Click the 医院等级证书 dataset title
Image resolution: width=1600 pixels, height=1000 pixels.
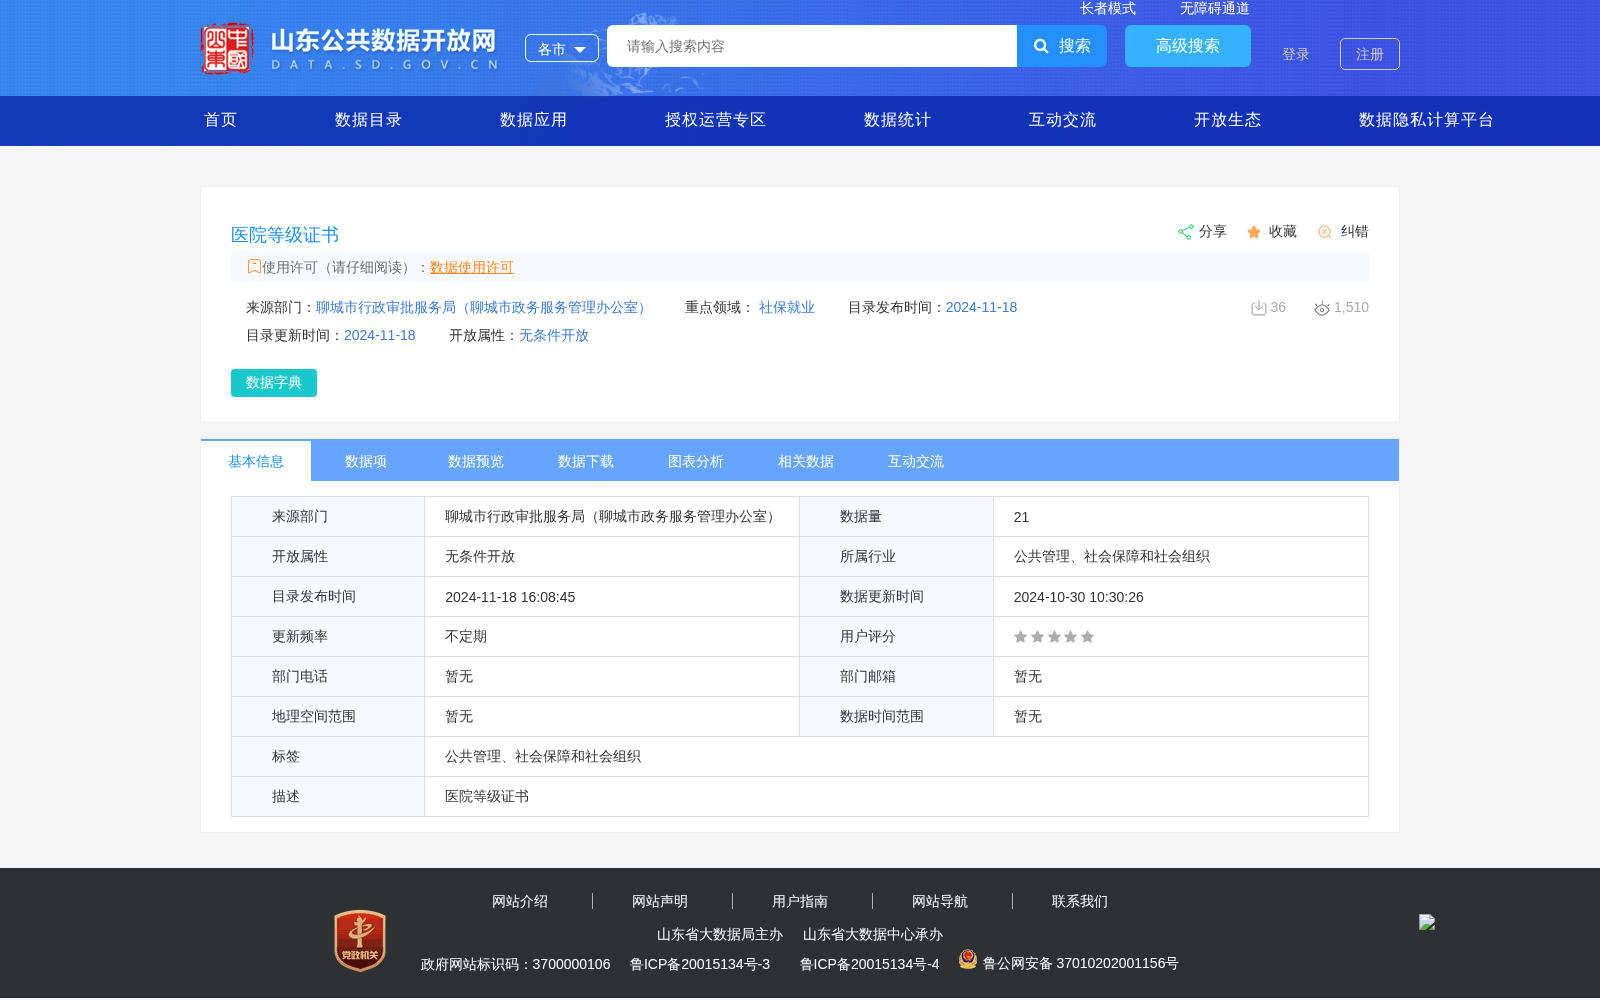click(285, 235)
